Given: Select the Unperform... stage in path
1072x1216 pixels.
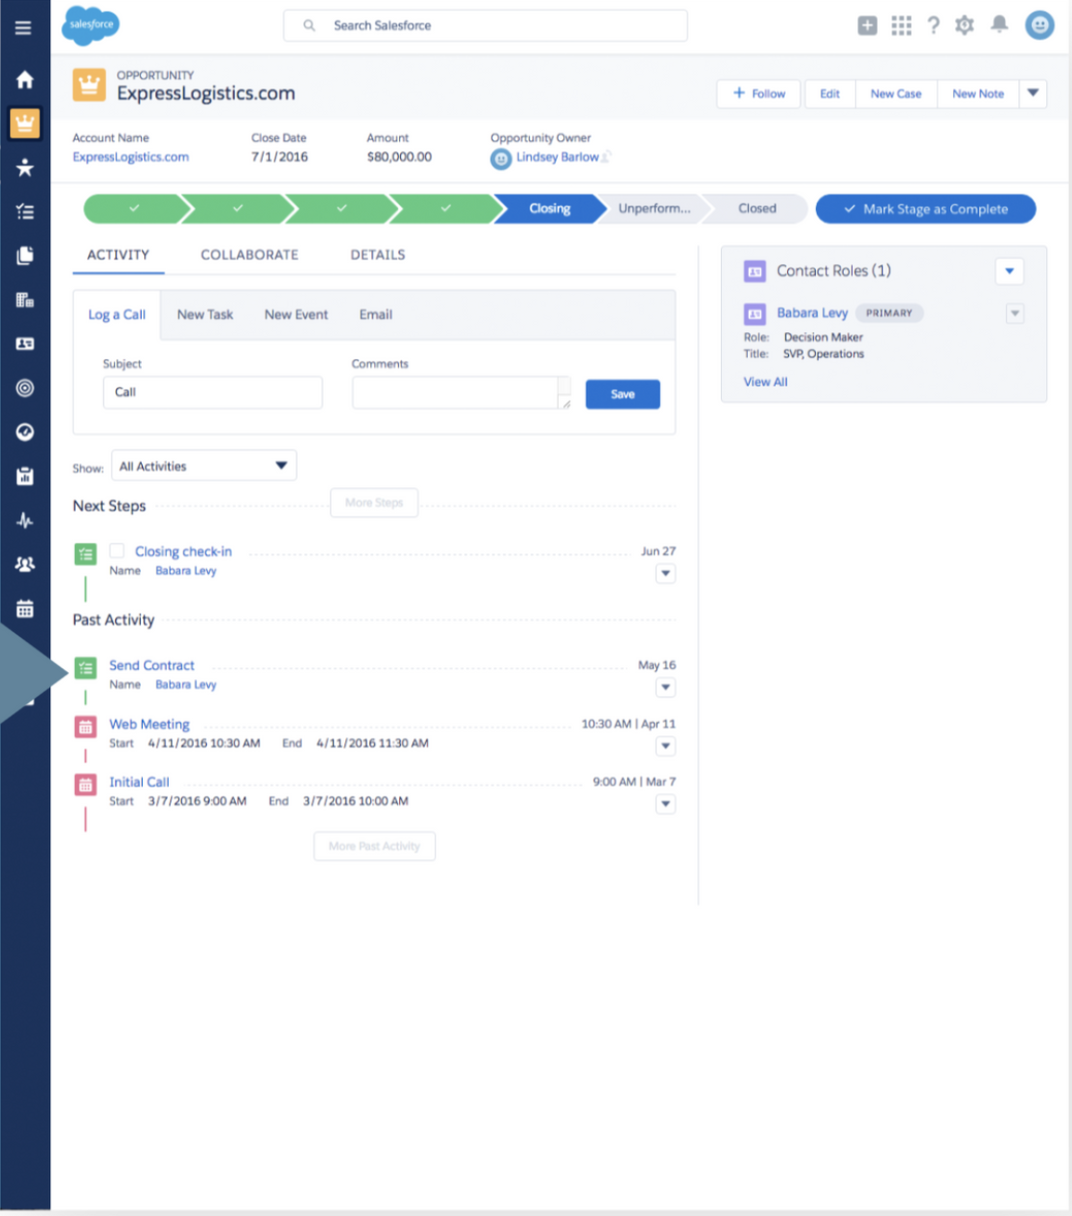Looking at the screenshot, I should coord(654,209).
